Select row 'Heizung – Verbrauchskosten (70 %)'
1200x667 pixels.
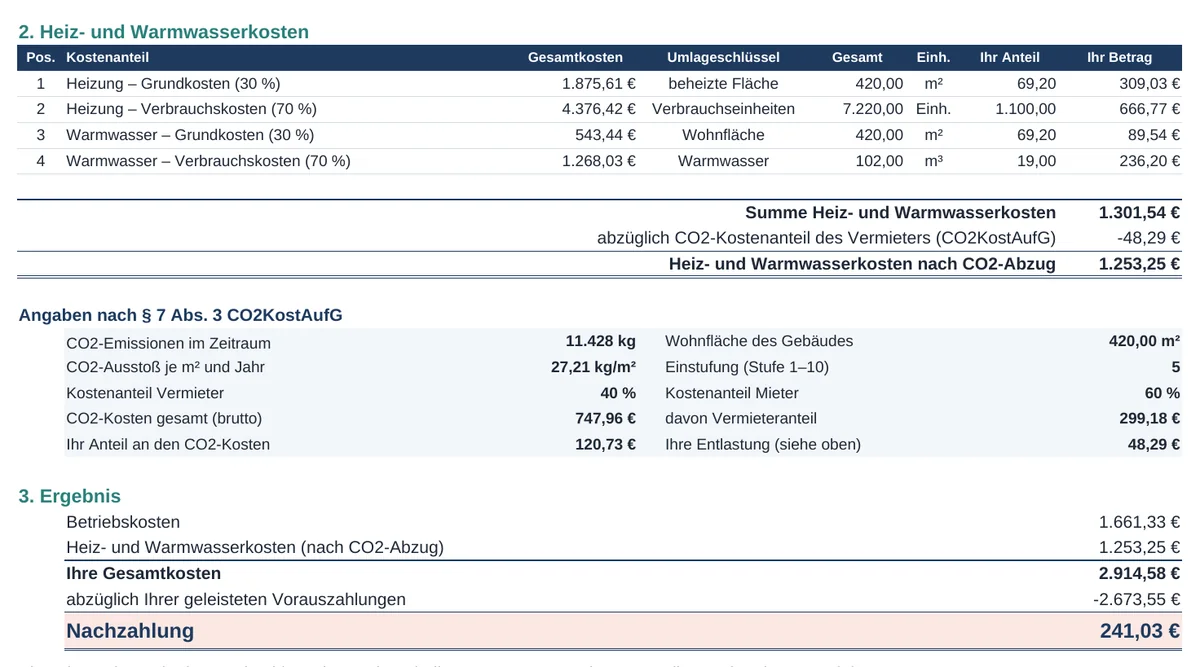(x=600, y=109)
